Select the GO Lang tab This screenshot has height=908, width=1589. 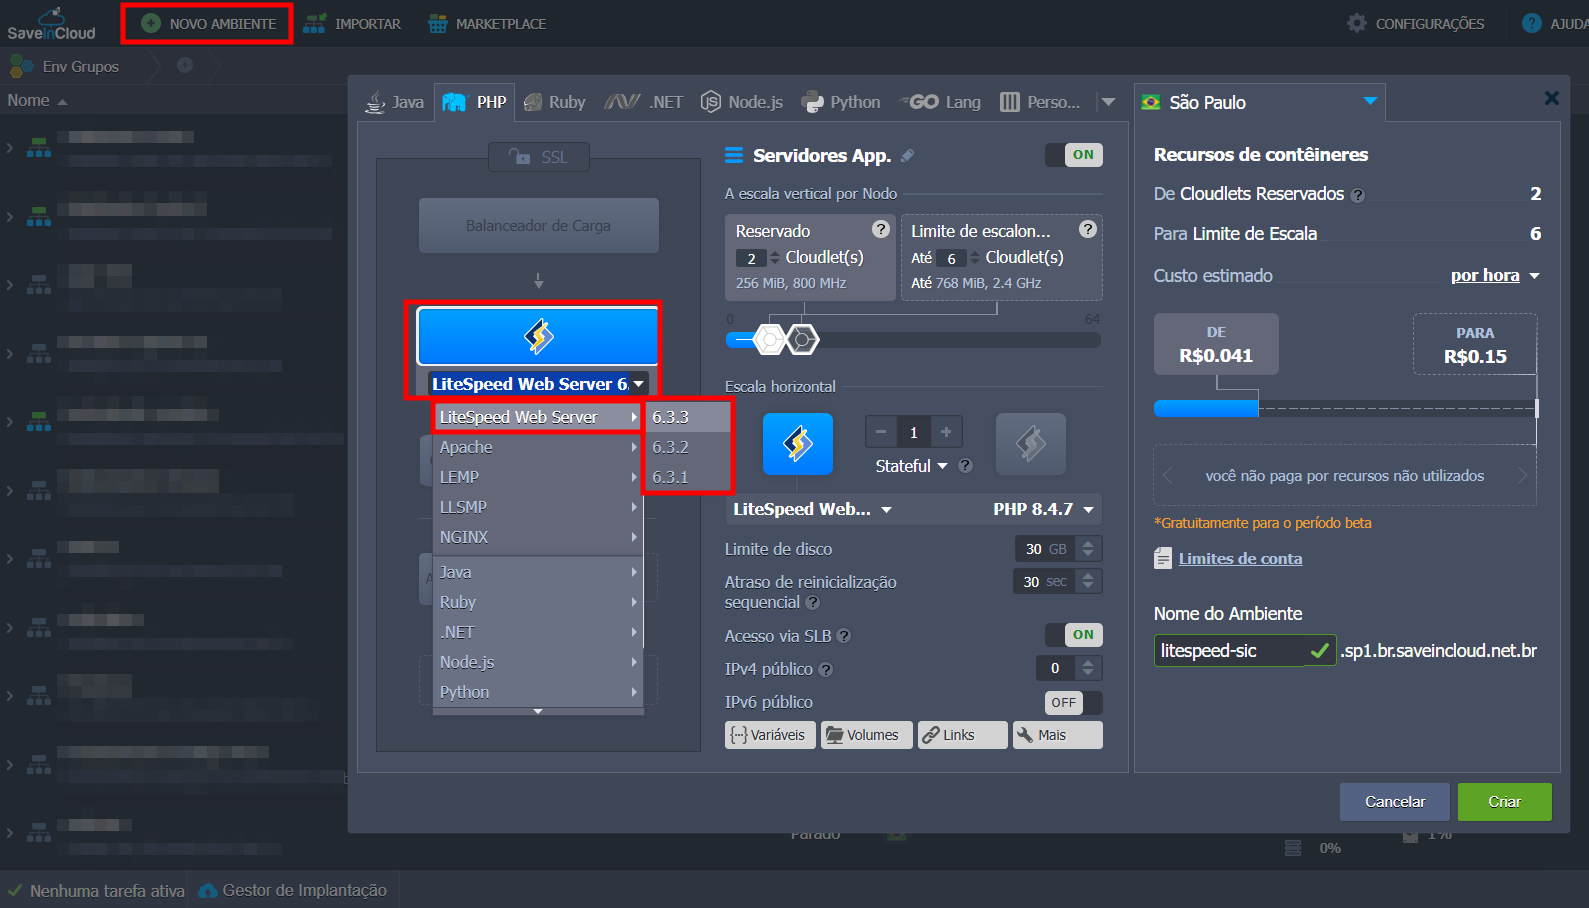tap(940, 102)
